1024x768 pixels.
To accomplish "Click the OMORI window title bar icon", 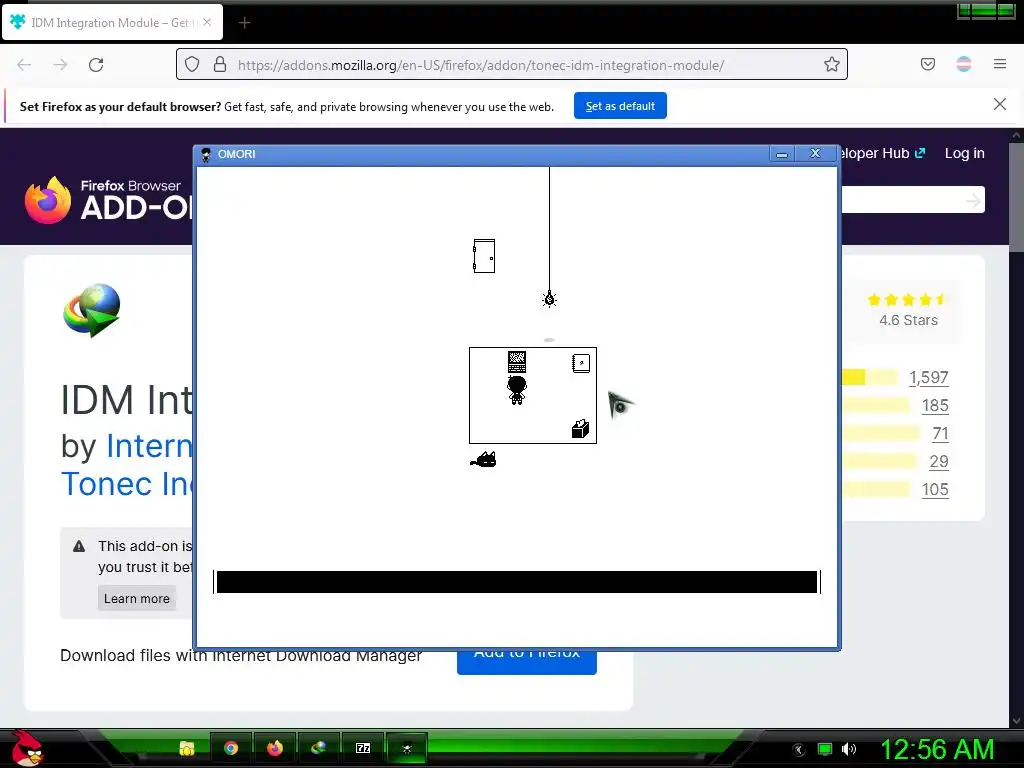I will (x=206, y=155).
